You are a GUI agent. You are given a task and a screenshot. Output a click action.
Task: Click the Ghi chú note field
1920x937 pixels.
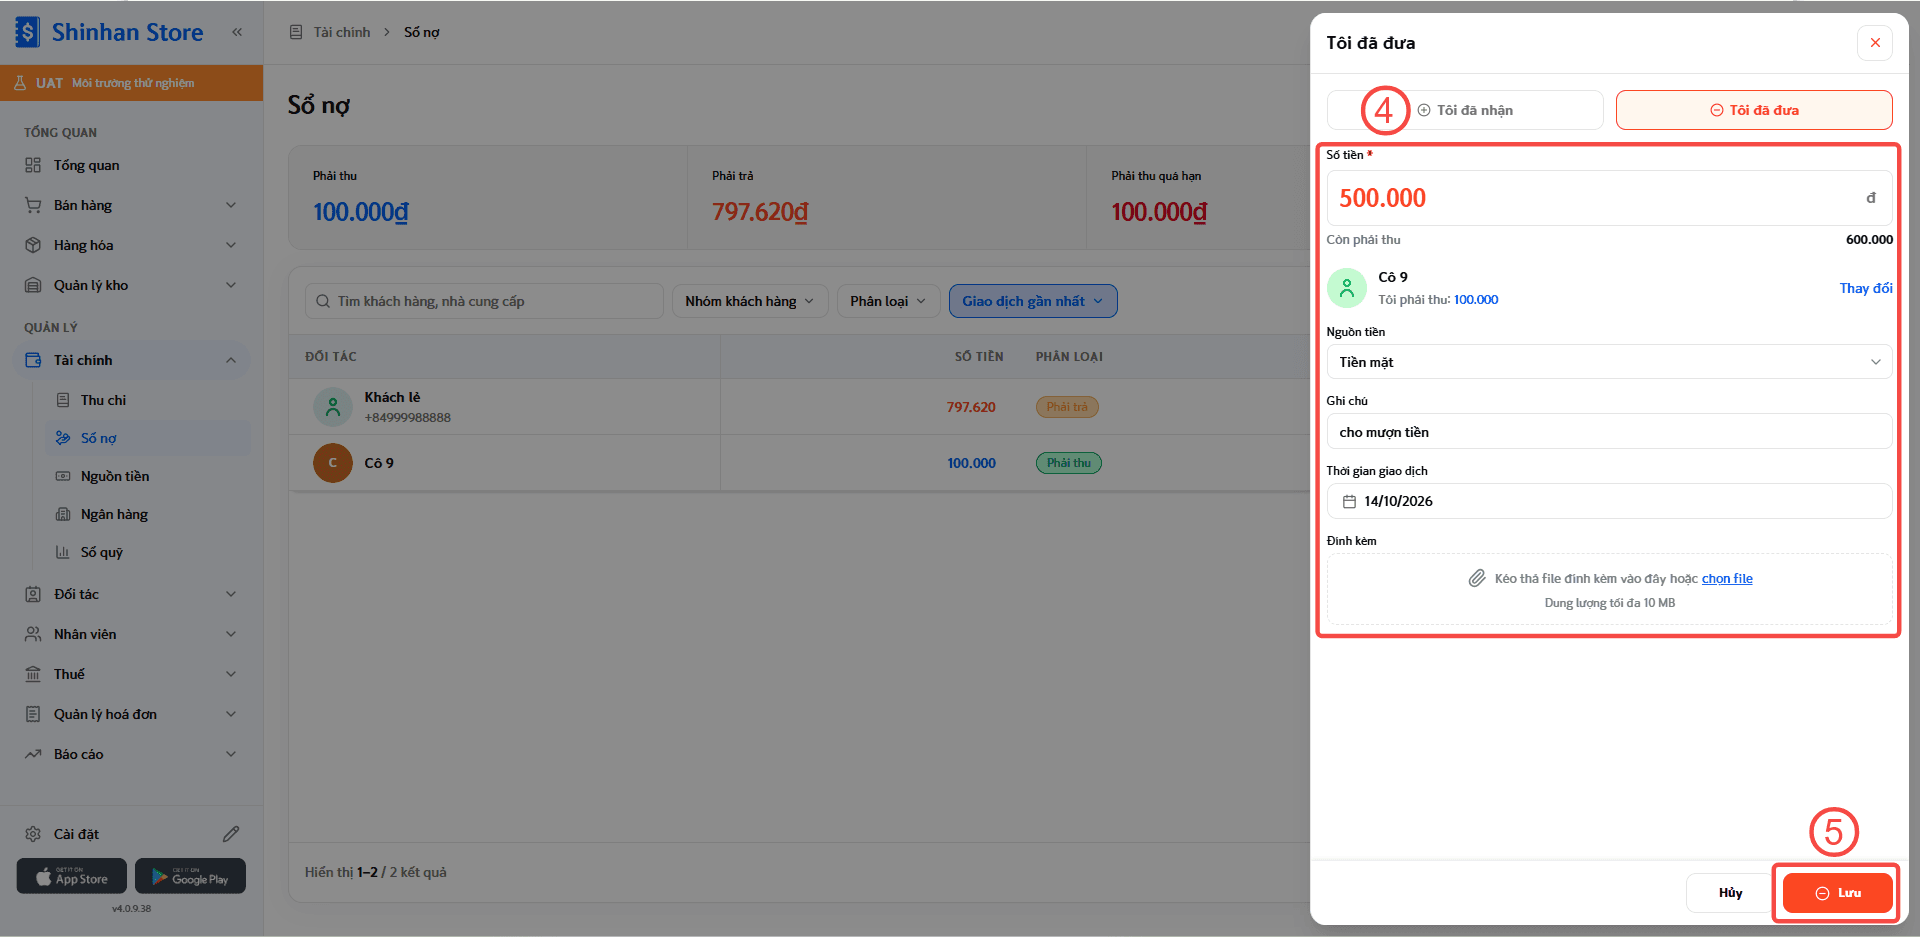pos(1609,432)
